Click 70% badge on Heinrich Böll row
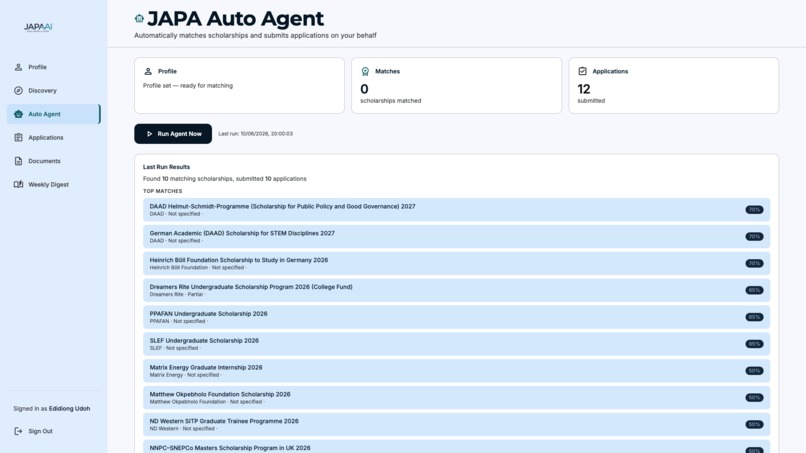 tap(754, 263)
